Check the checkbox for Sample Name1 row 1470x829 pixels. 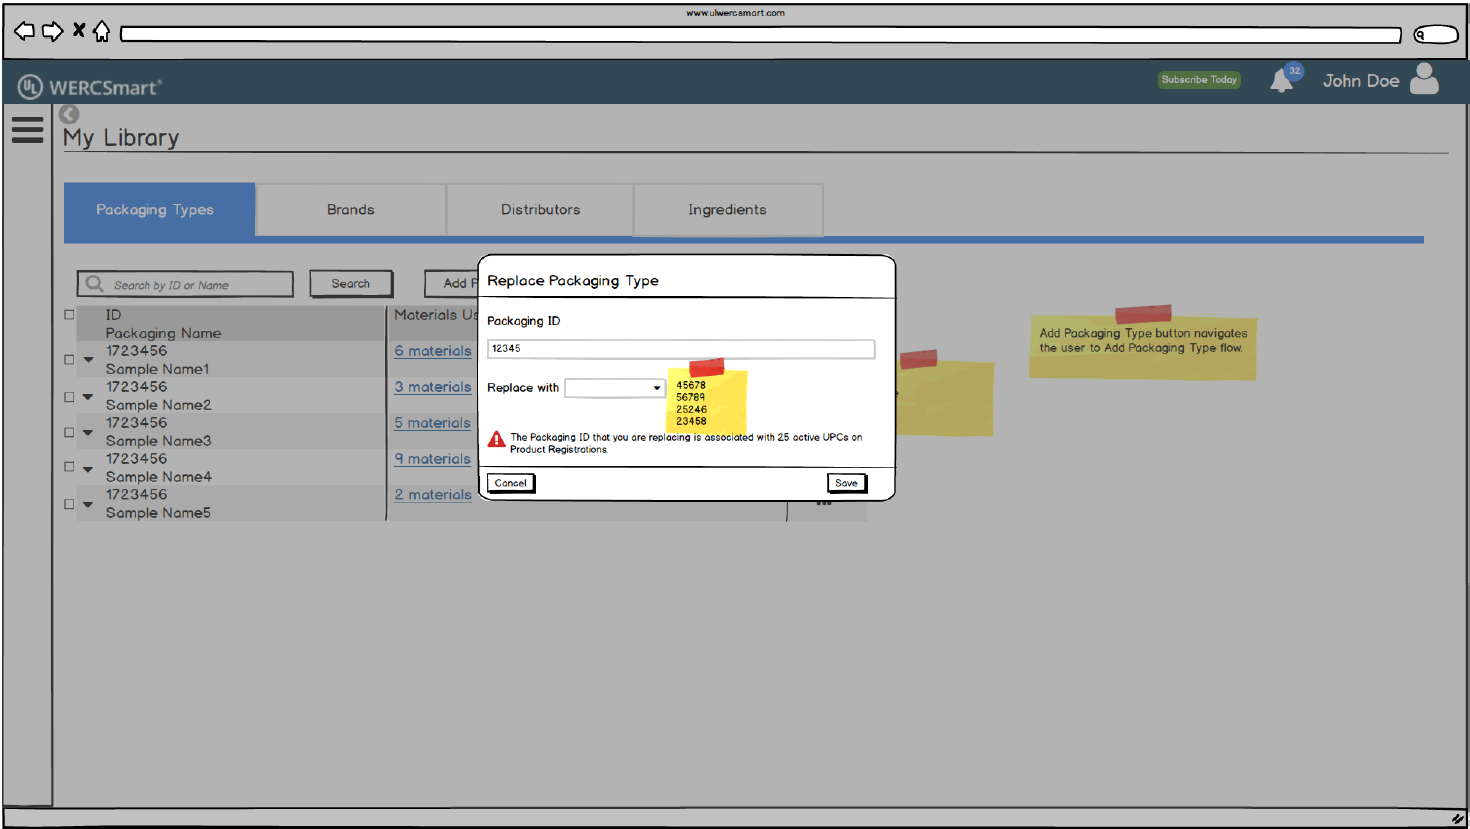point(69,359)
